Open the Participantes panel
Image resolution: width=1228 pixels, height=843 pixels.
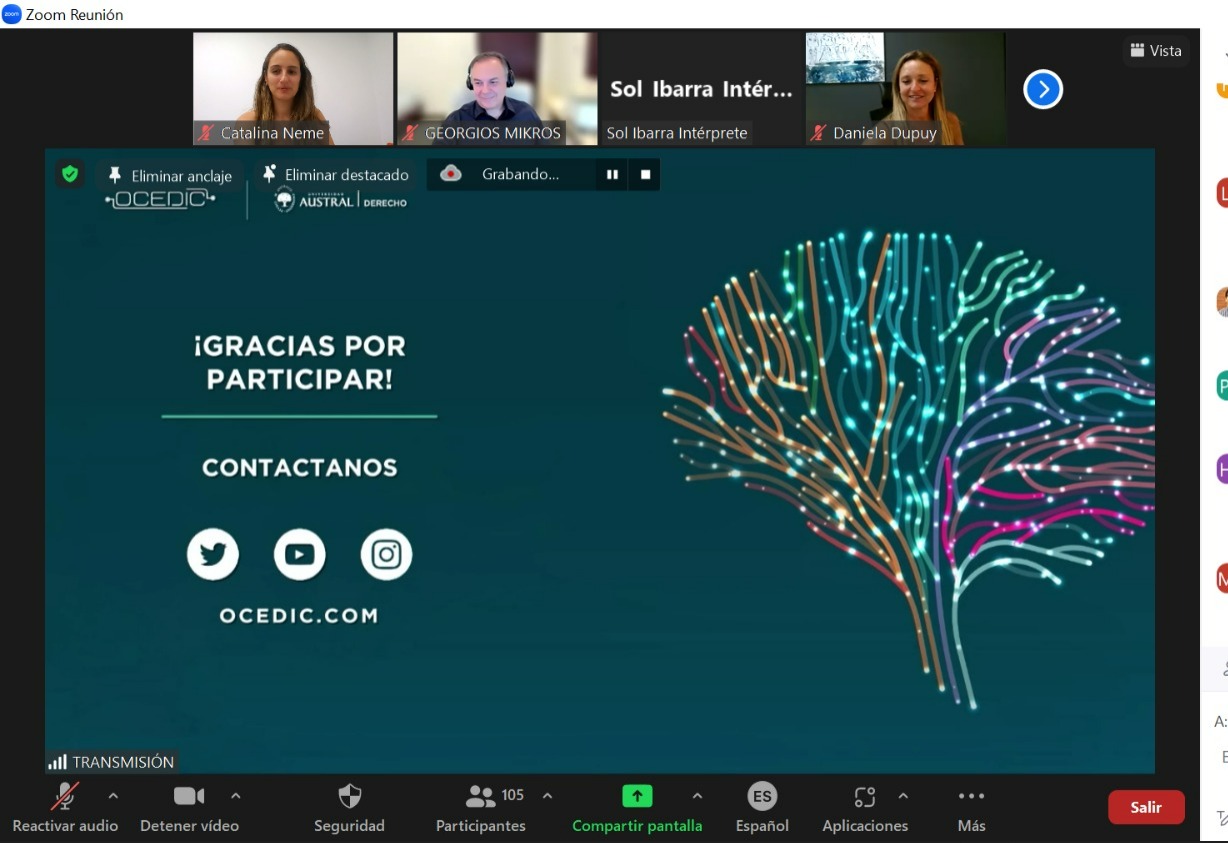coord(482,797)
